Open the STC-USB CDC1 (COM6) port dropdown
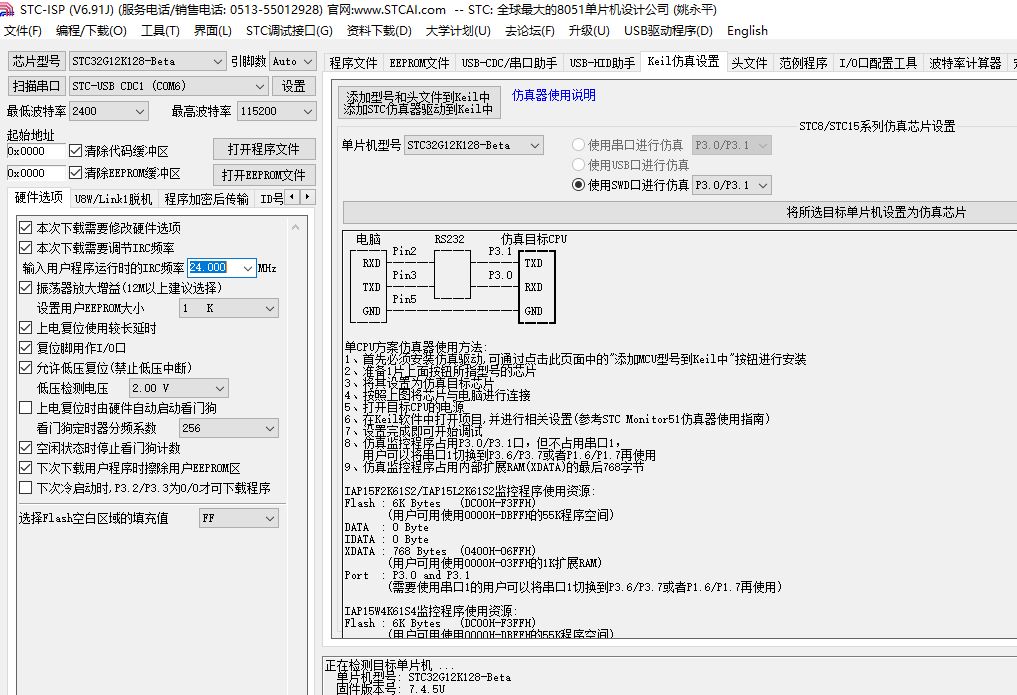 [x=169, y=86]
